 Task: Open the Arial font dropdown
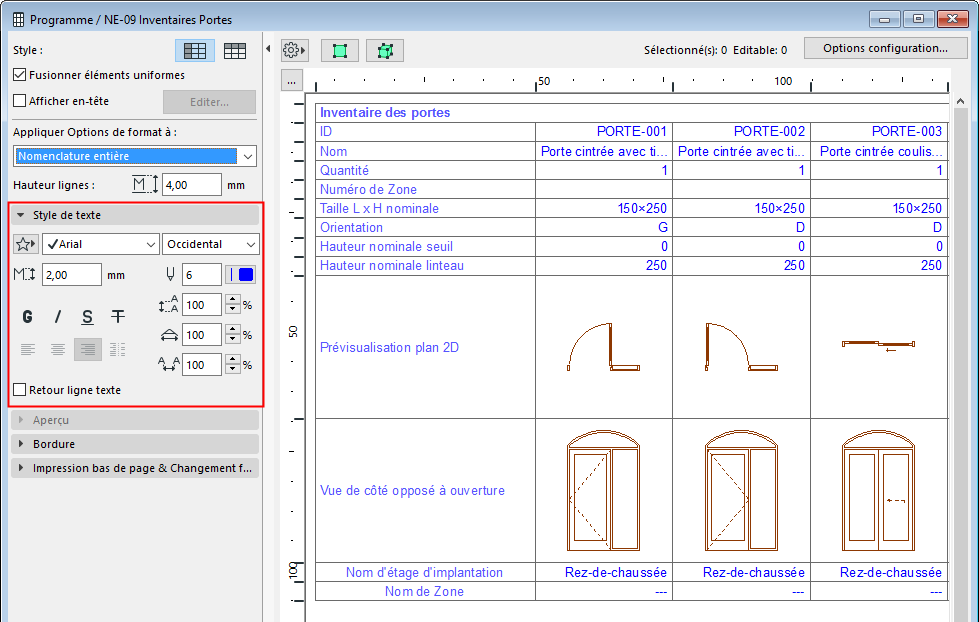[100, 244]
